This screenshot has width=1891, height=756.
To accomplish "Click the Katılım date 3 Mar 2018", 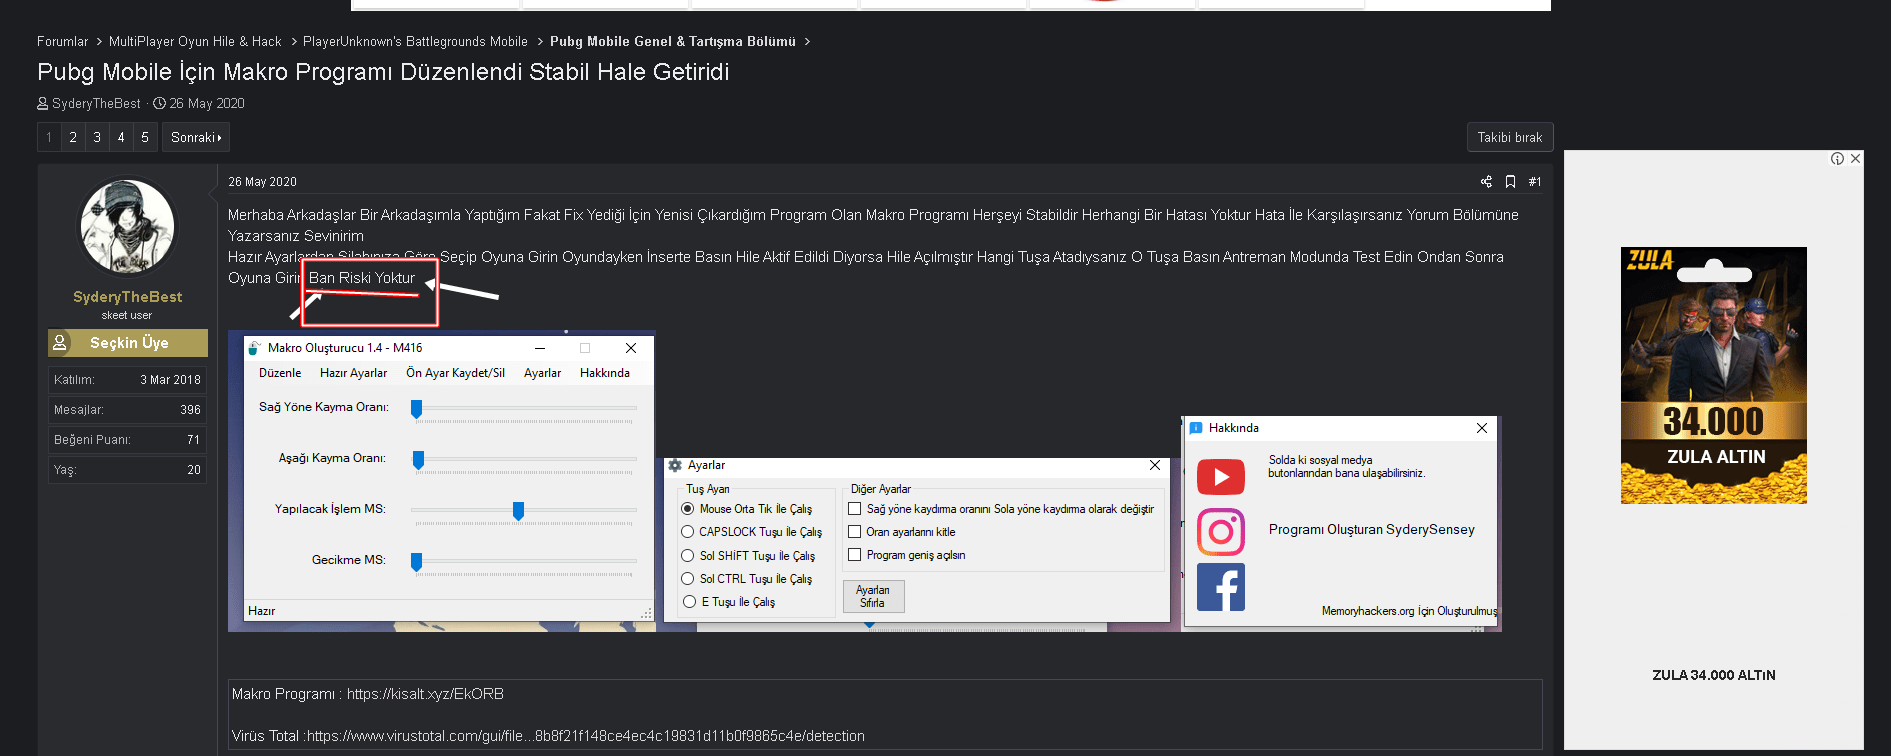I will [x=170, y=380].
